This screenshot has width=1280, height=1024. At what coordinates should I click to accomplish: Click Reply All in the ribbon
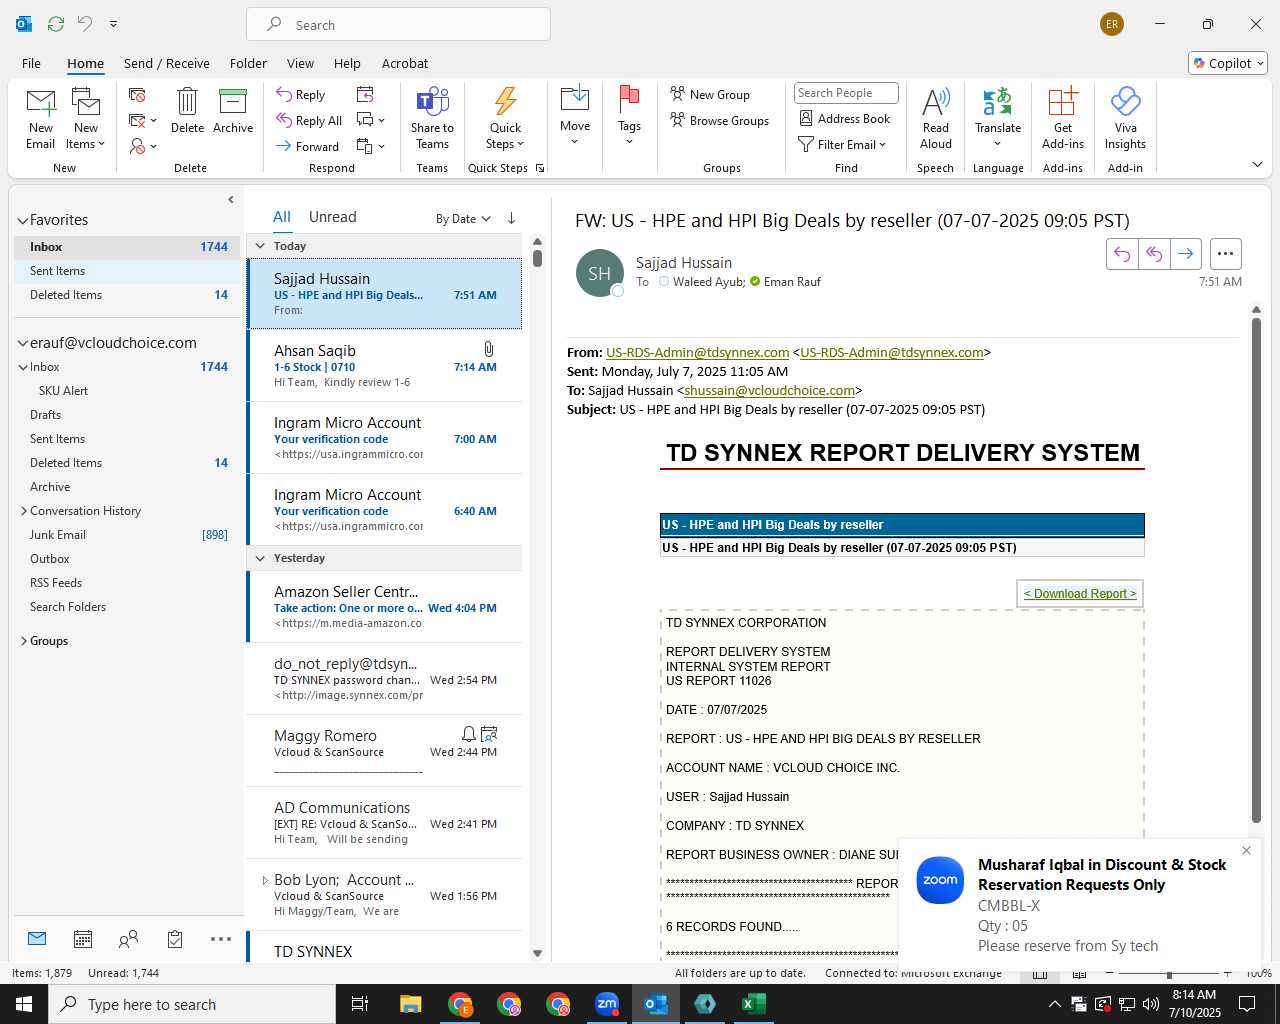pyautogui.click(x=309, y=121)
